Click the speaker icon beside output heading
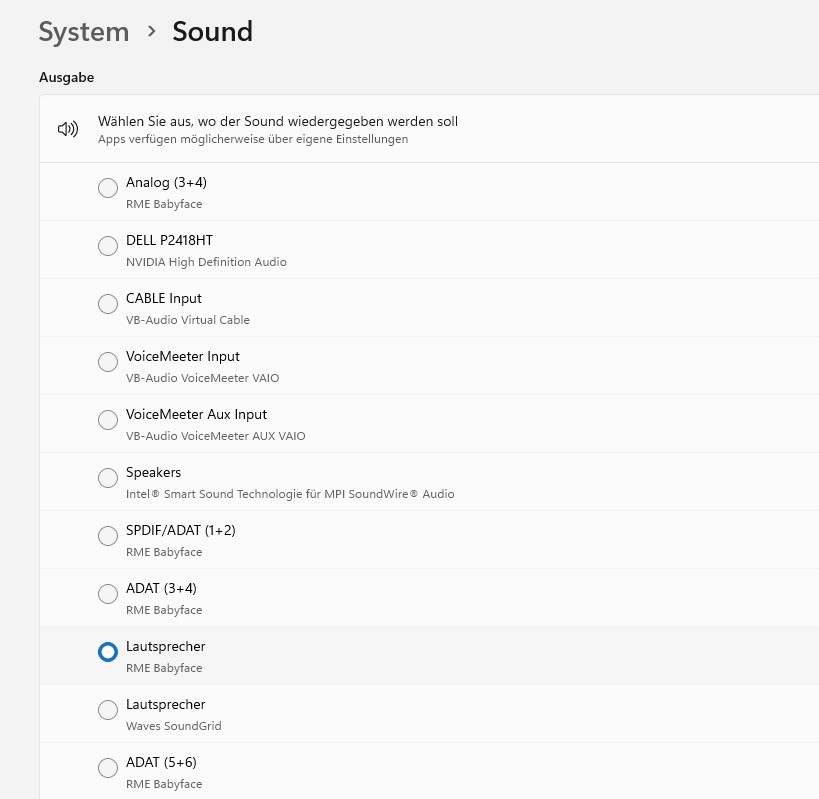 [68, 129]
